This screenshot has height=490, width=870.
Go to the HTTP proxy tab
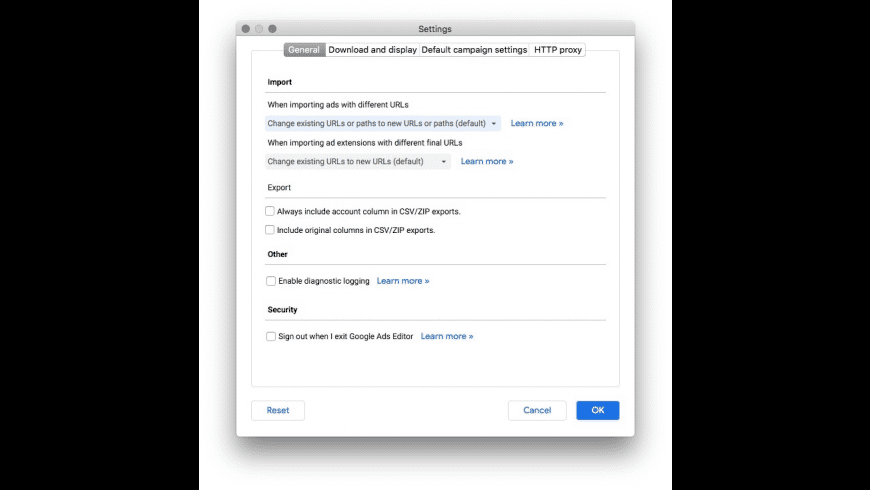558,50
